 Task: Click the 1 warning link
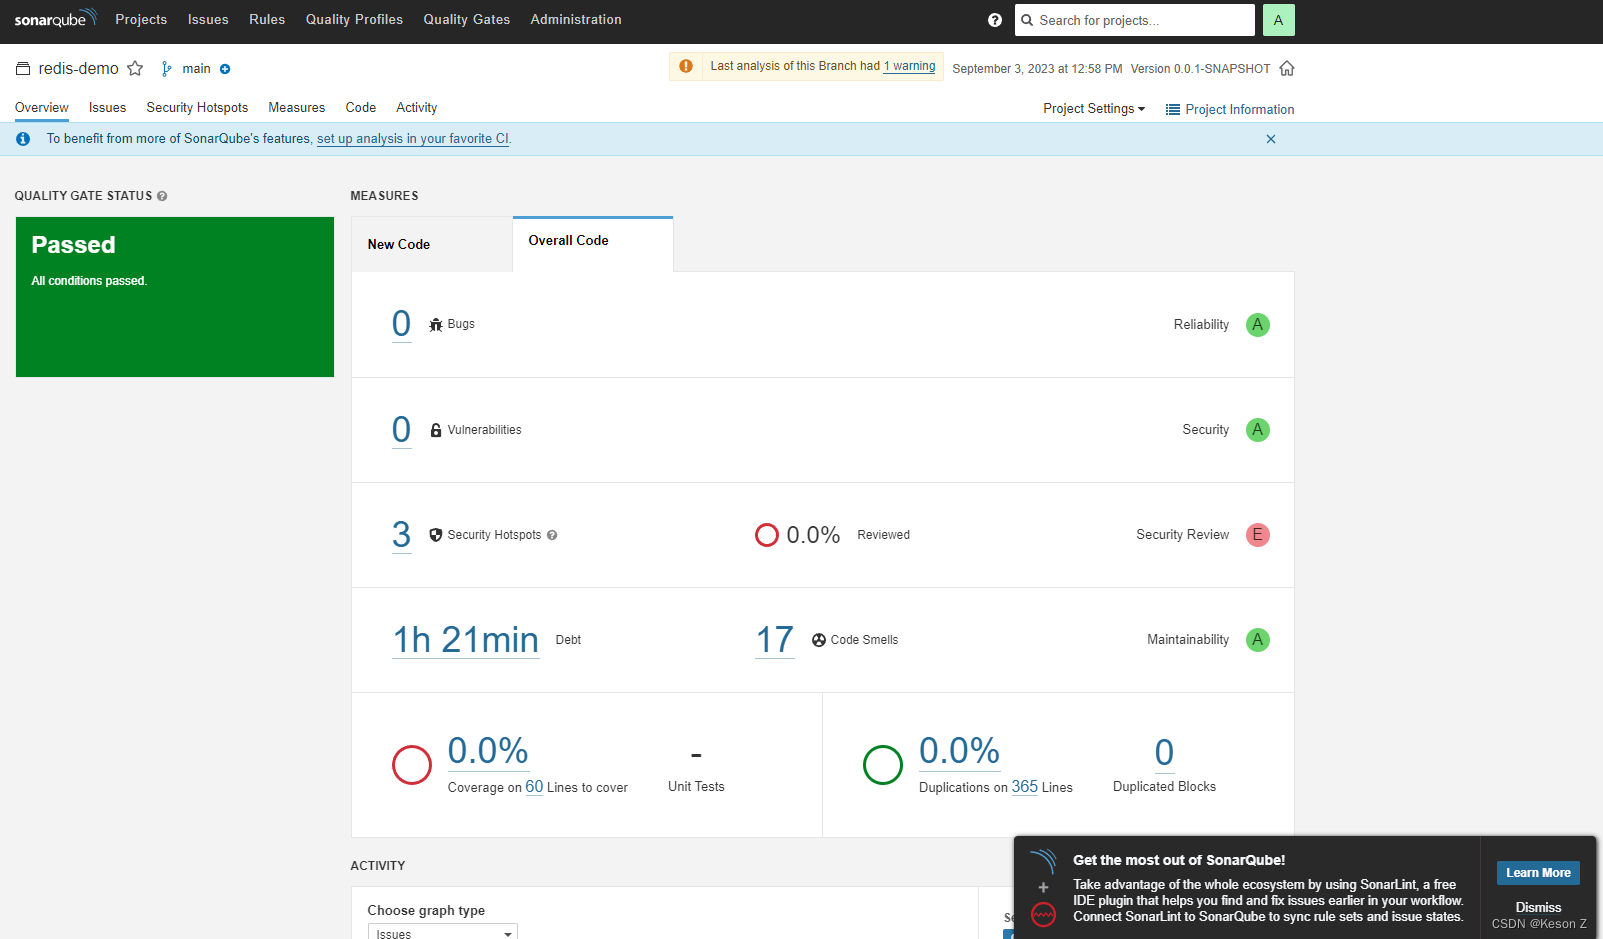pyautogui.click(x=910, y=66)
